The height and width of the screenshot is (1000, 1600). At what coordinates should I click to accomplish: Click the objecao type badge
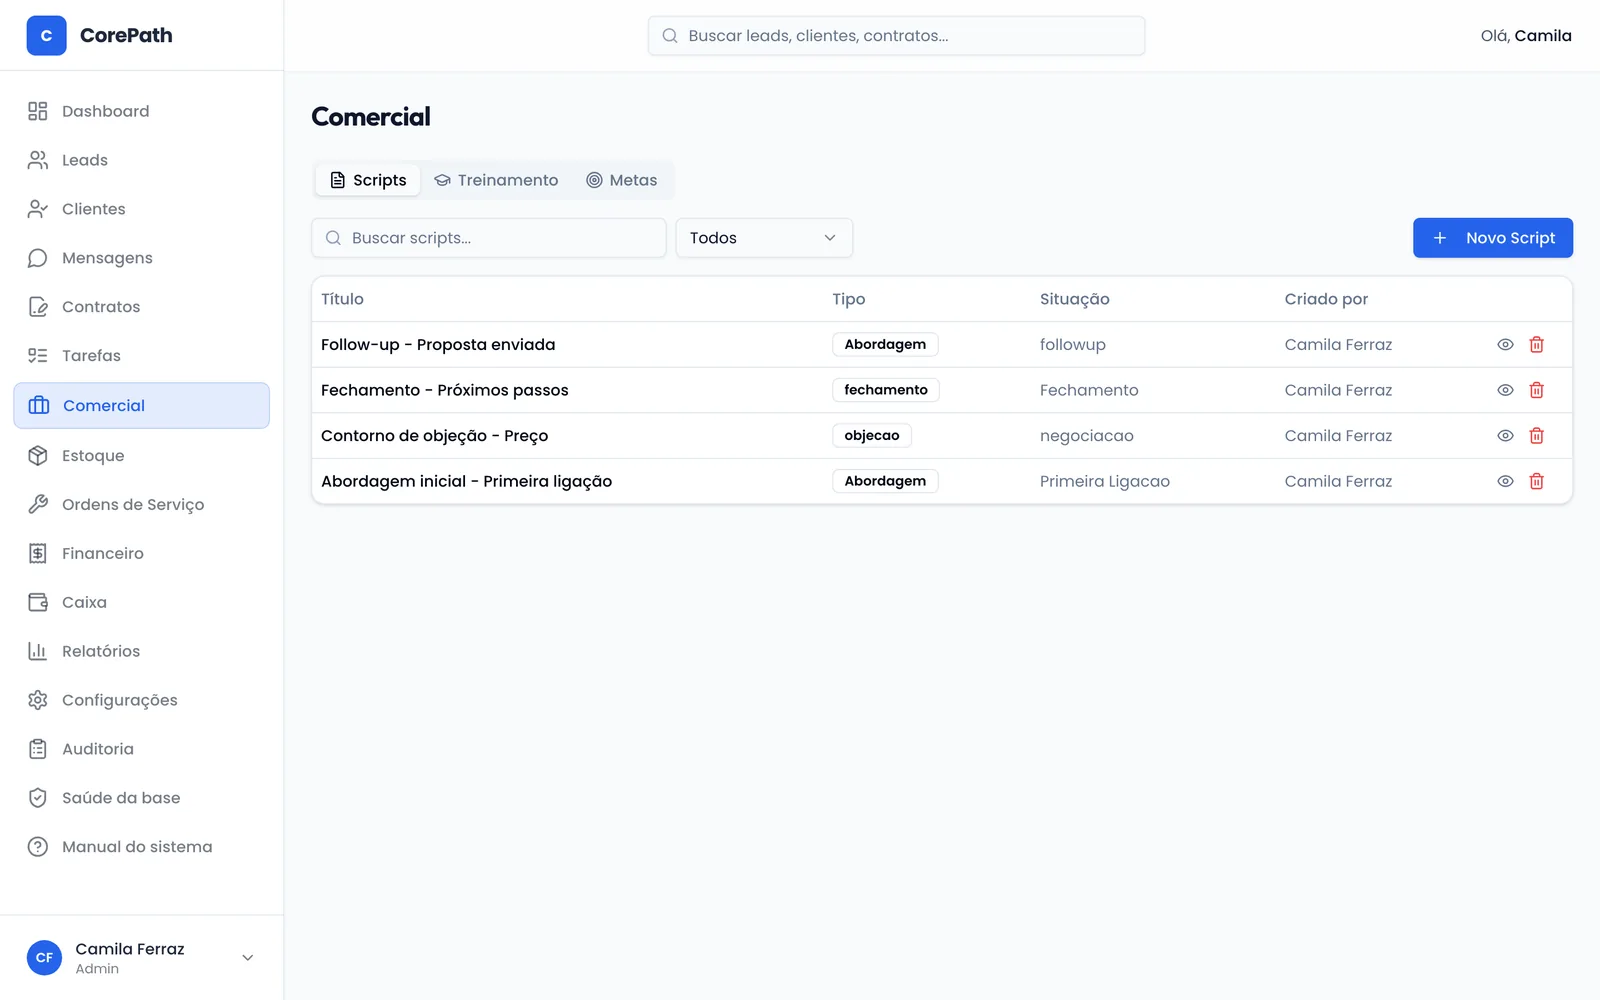[x=872, y=436]
